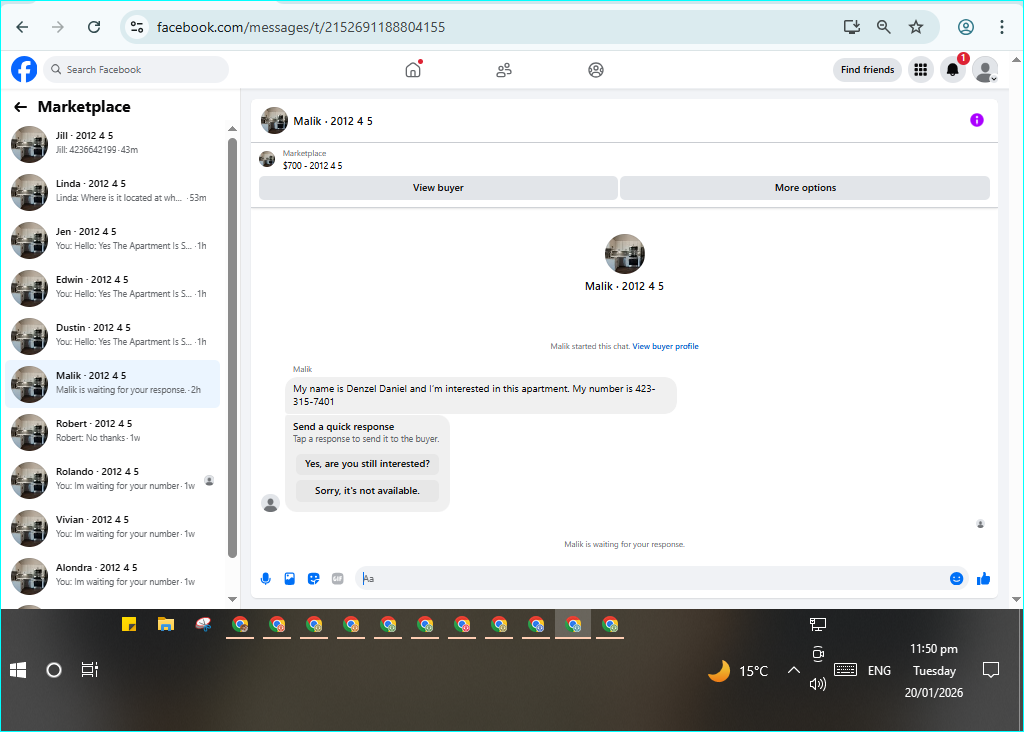Open the account profile avatar menu
Image resolution: width=1024 pixels, height=732 pixels.
[x=985, y=69]
